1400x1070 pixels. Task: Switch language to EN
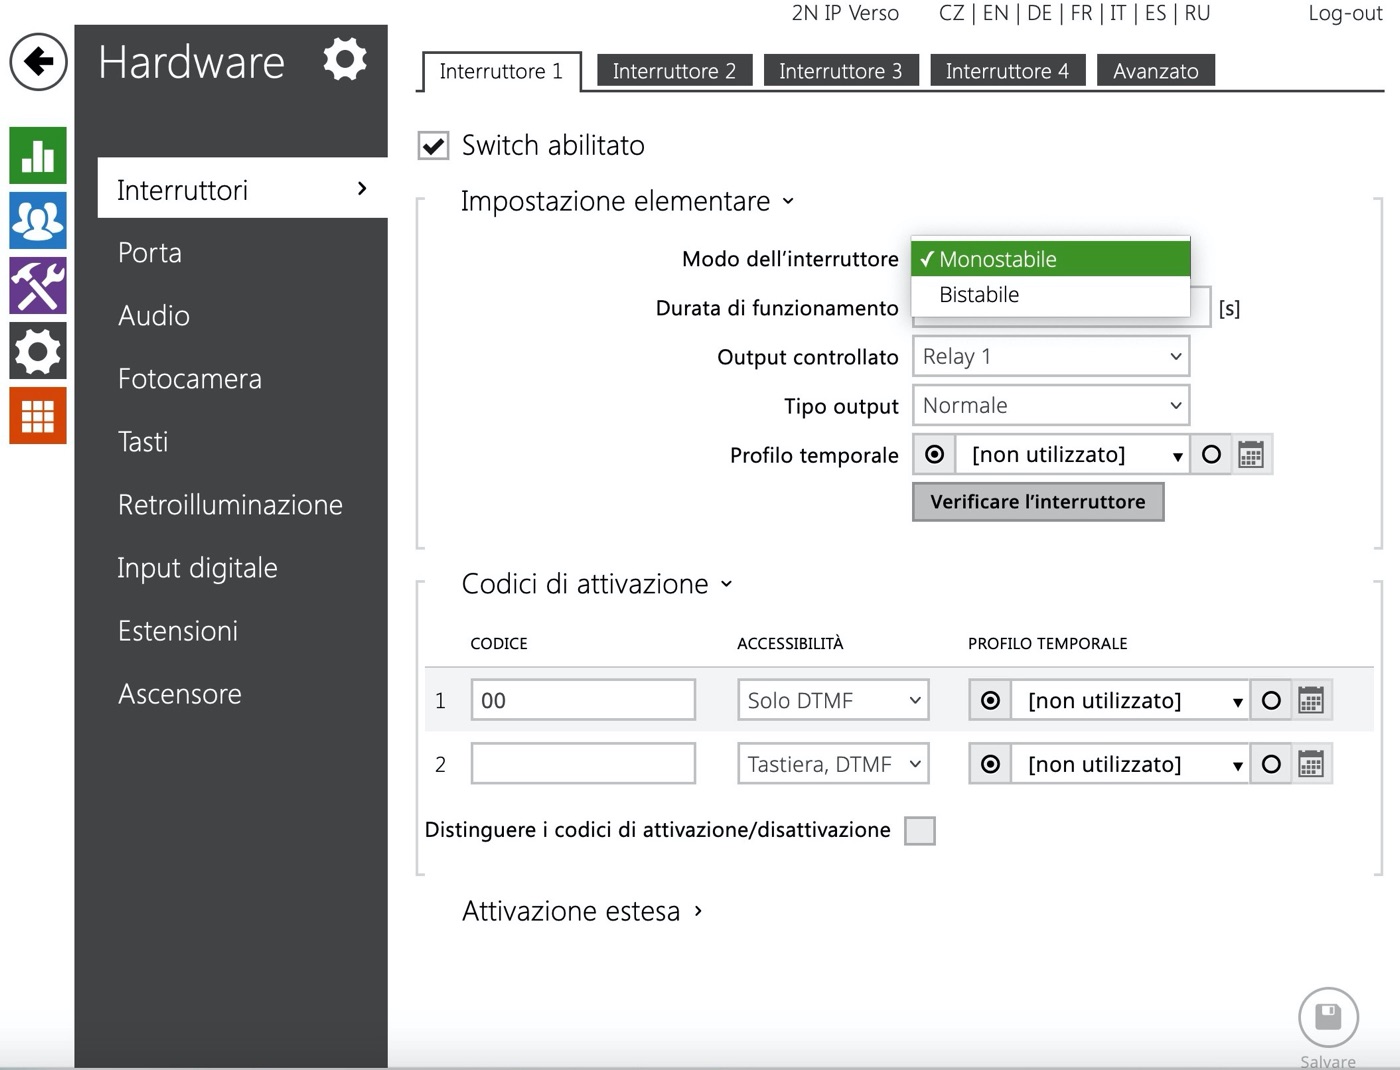pos(996,14)
